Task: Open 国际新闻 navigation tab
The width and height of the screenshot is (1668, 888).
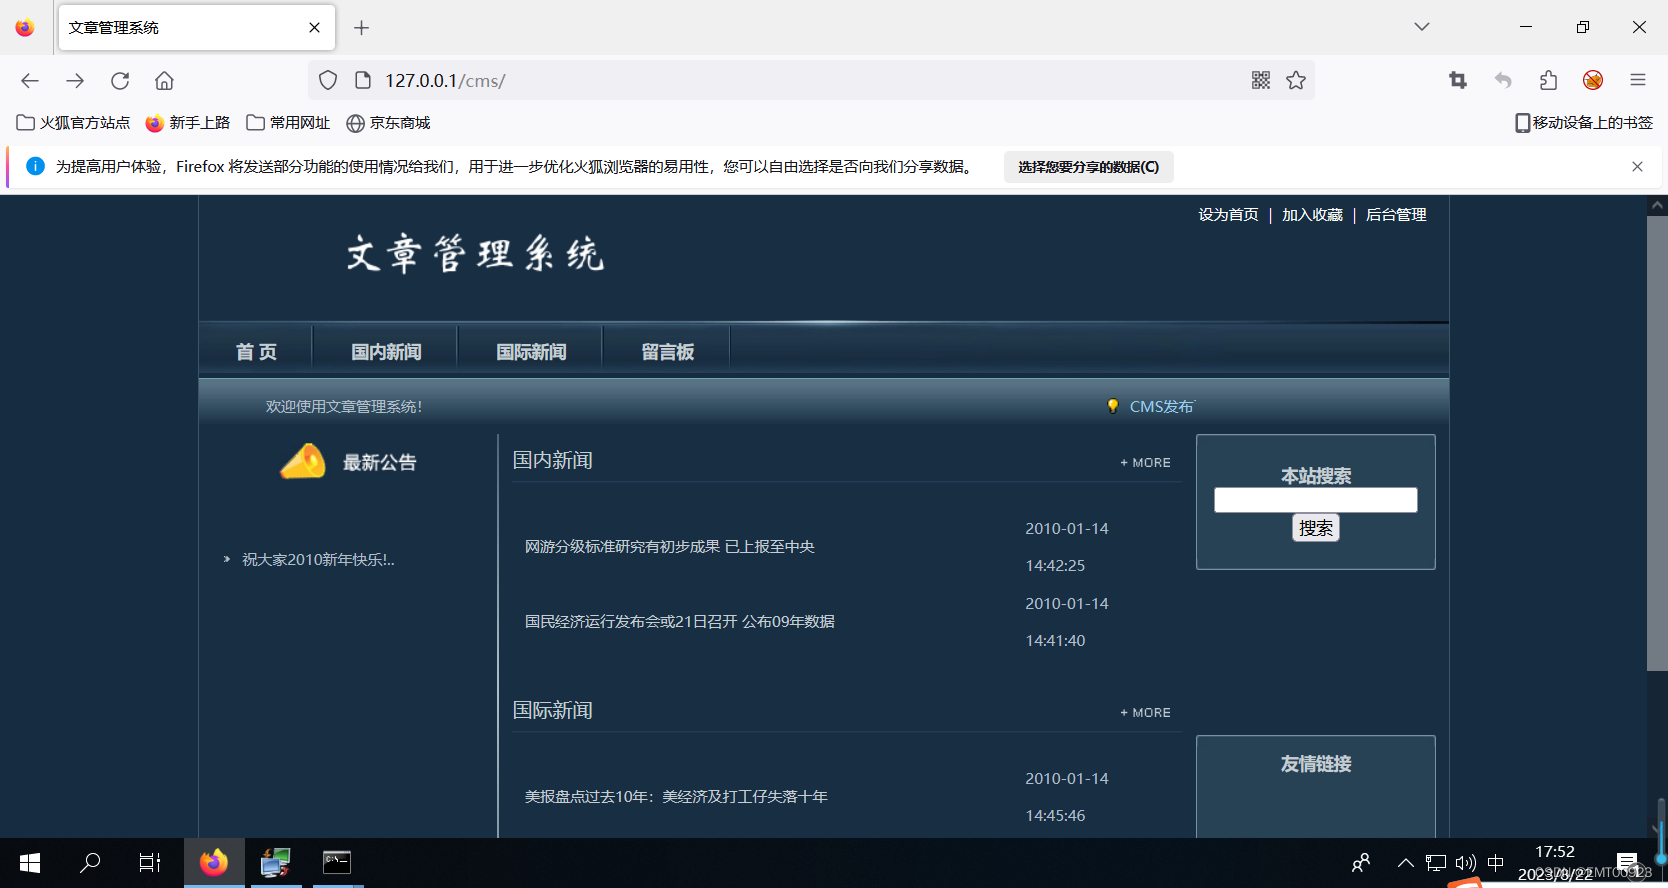Action: (x=531, y=352)
